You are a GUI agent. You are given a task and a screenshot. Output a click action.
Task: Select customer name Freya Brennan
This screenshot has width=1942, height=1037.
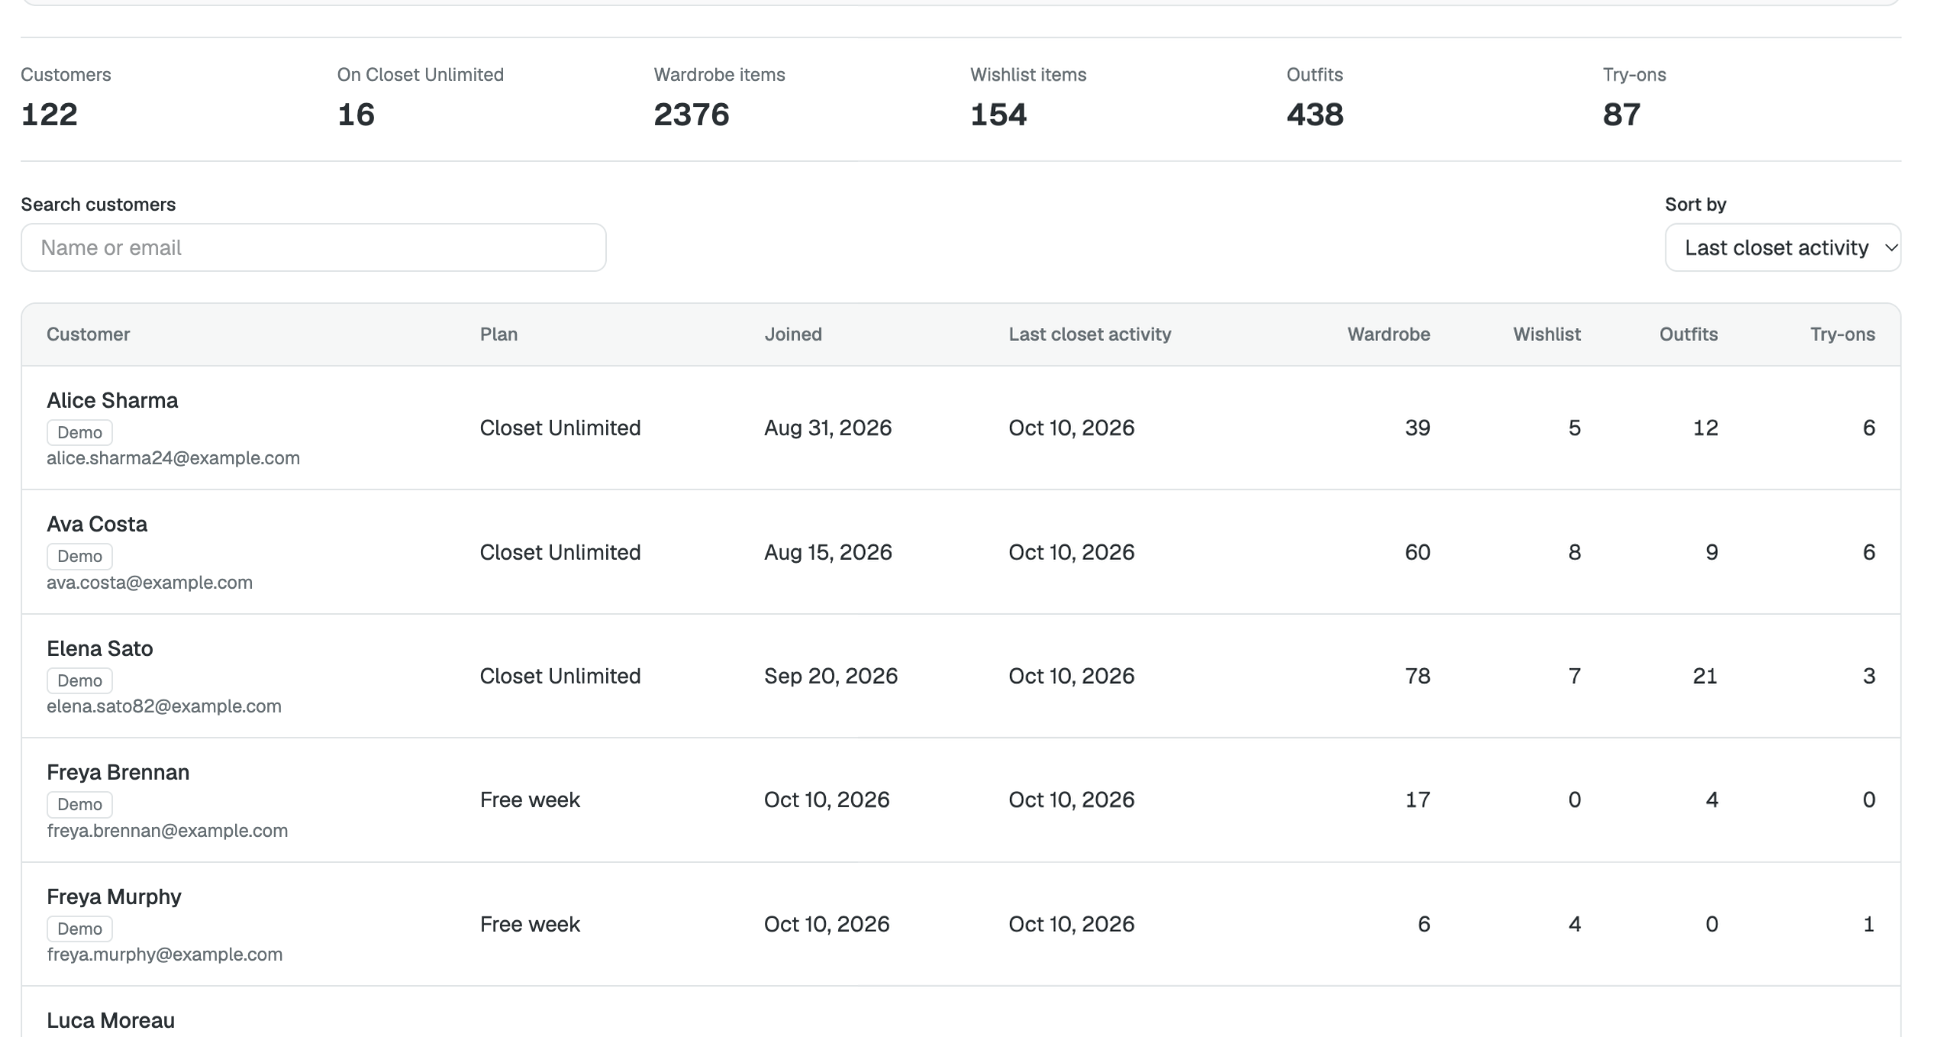(118, 772)
